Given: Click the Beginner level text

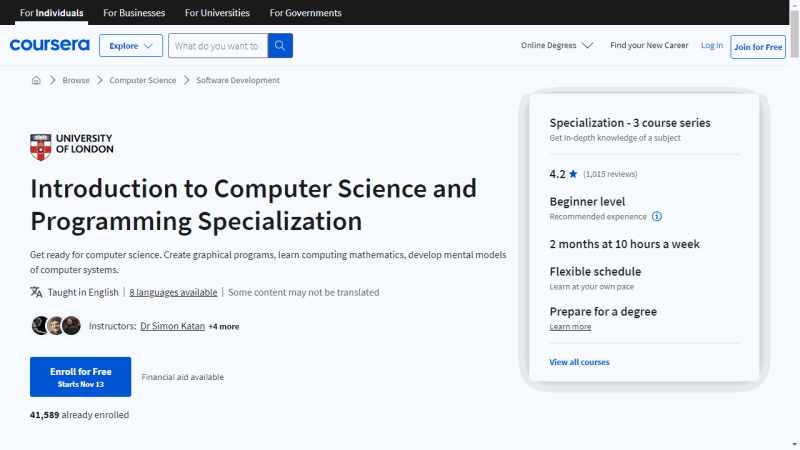Looking at the screenshot, I should pos(587,202).
